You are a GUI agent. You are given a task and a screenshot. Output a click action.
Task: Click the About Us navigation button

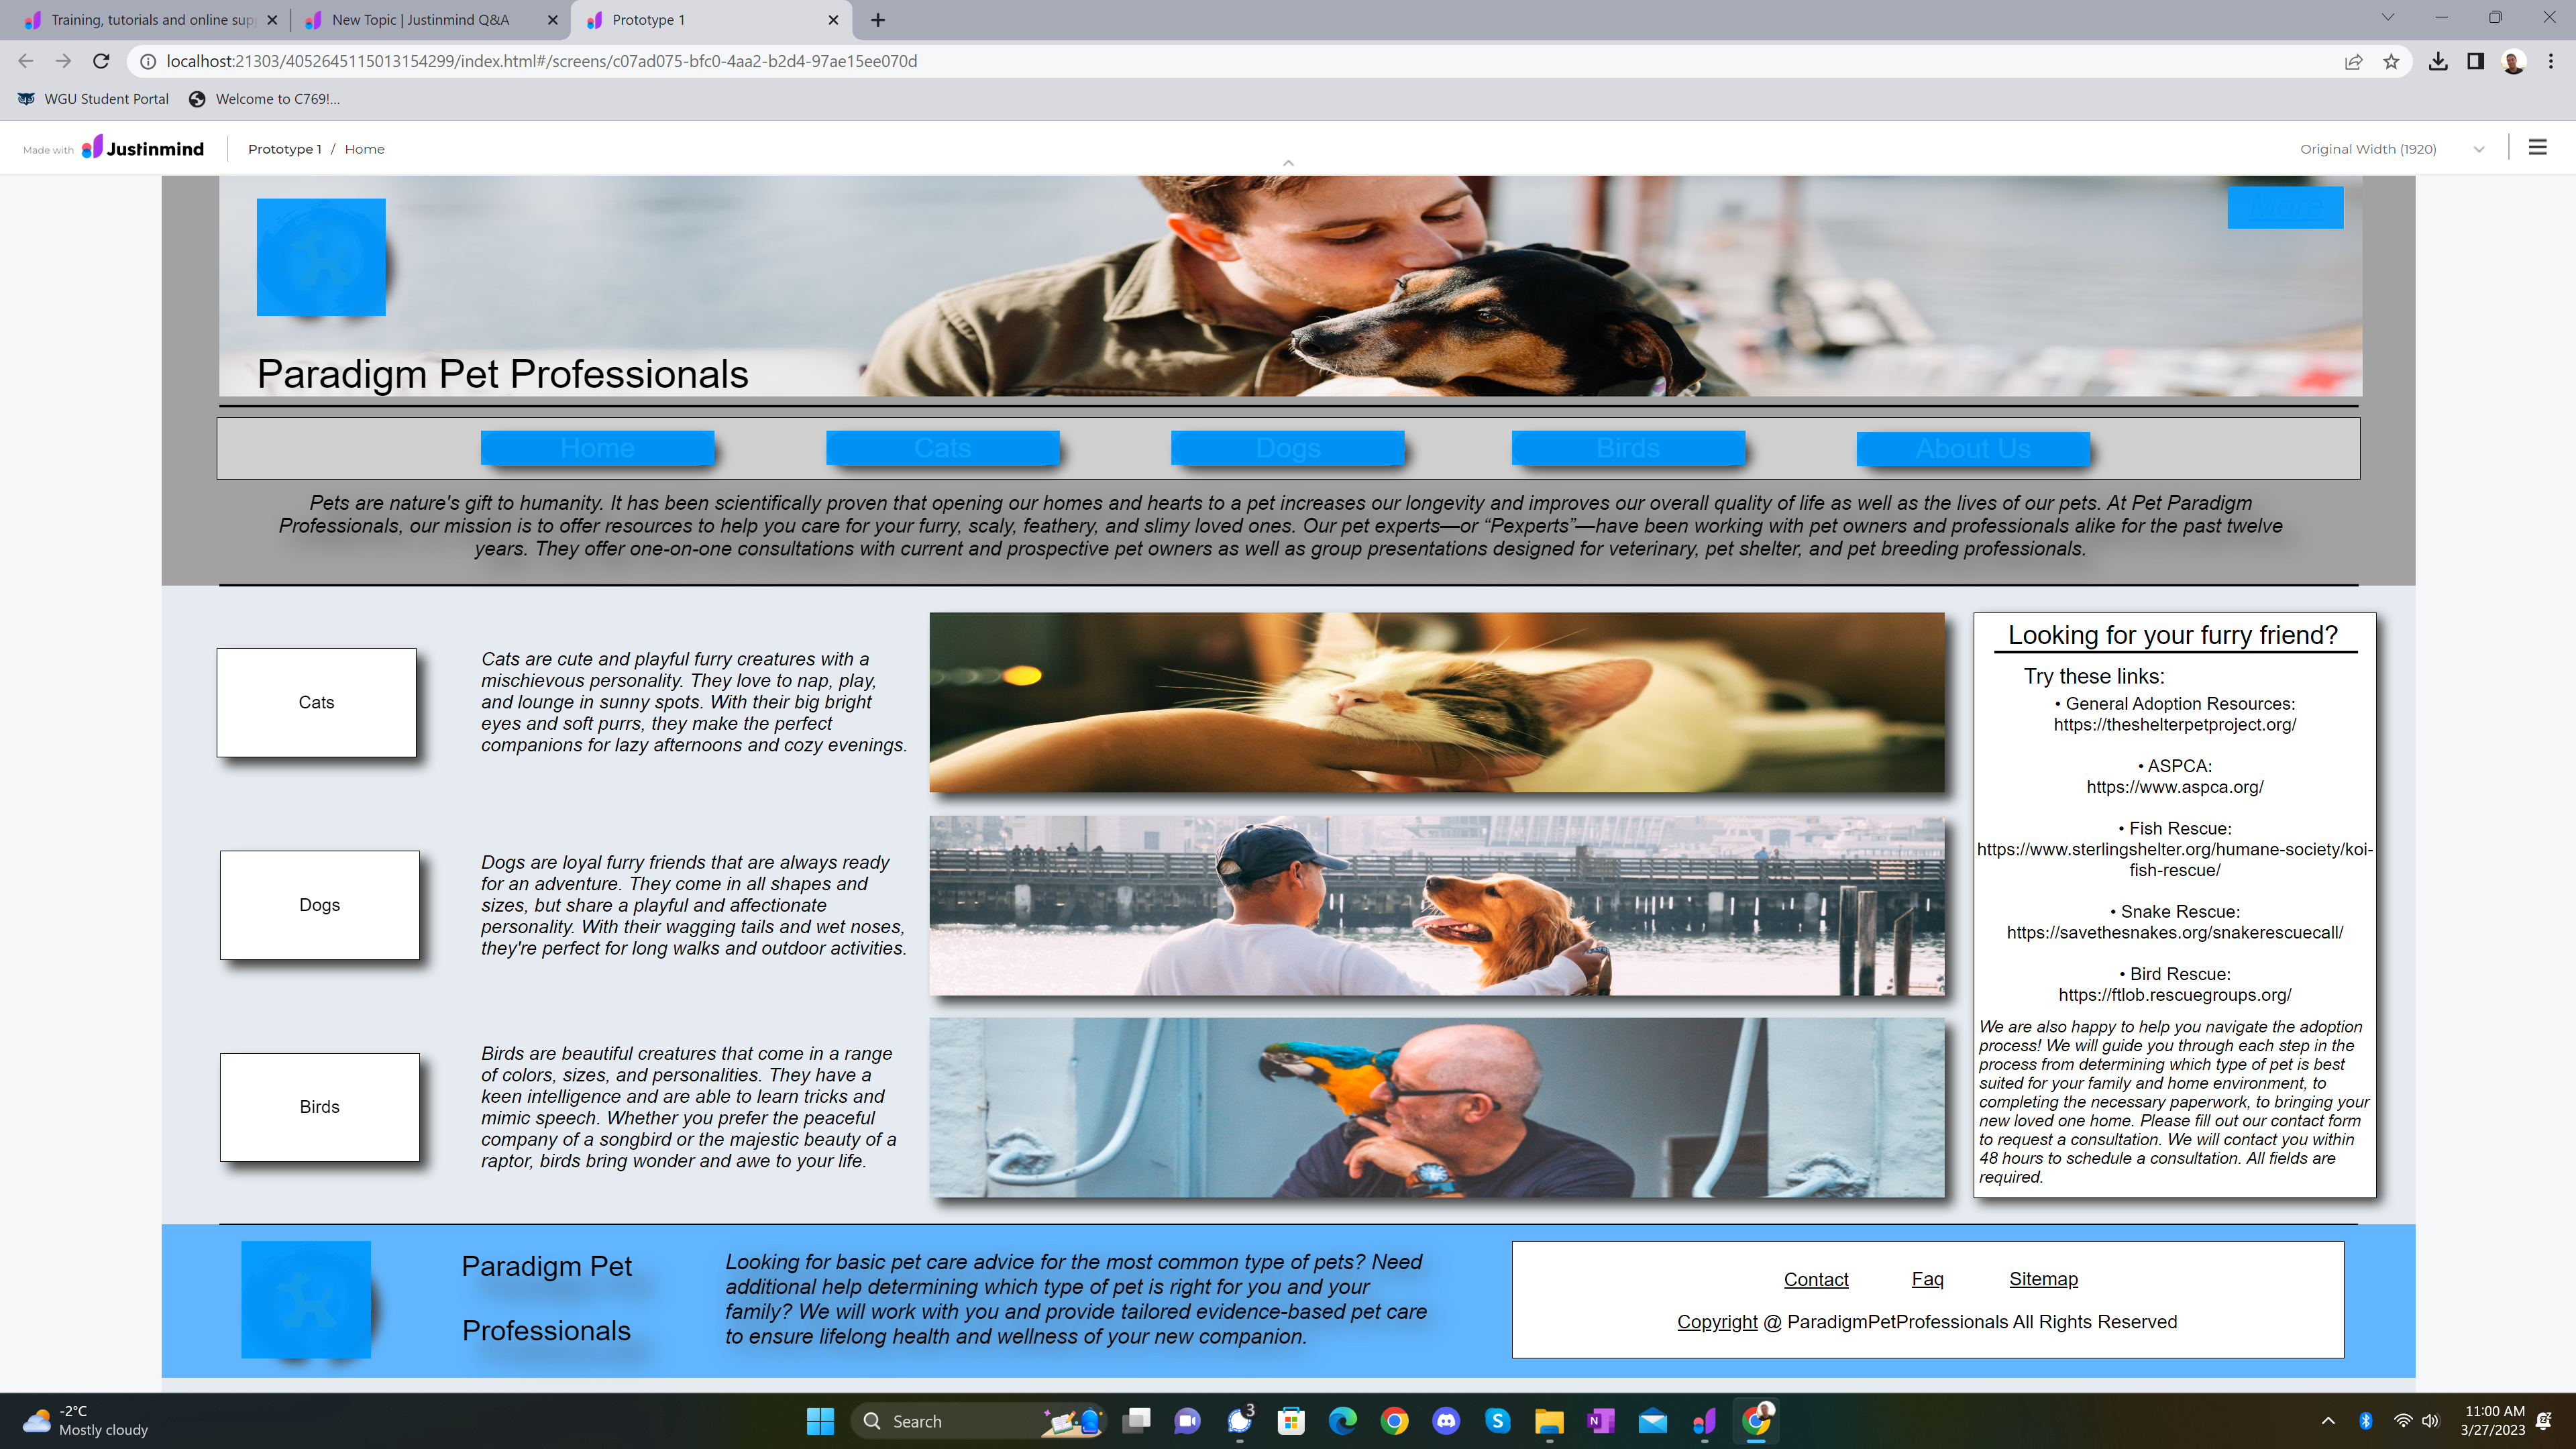(1972, 449)
